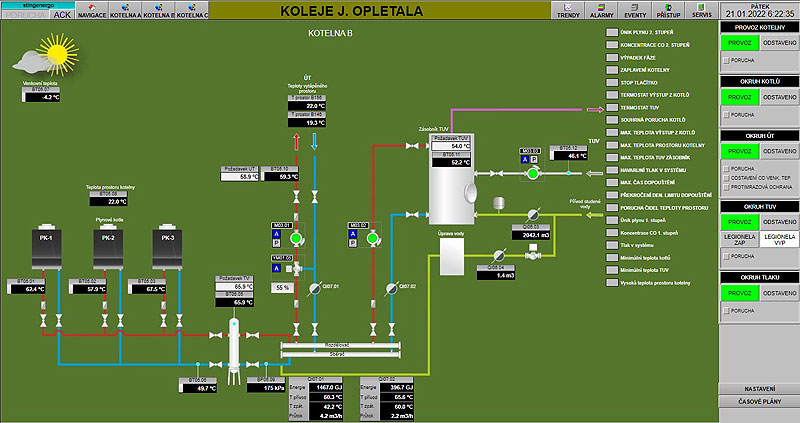The image size is (800, 423).
Task: Click PROVOZ under OKRUH TUV
Action: click(740, 222)
